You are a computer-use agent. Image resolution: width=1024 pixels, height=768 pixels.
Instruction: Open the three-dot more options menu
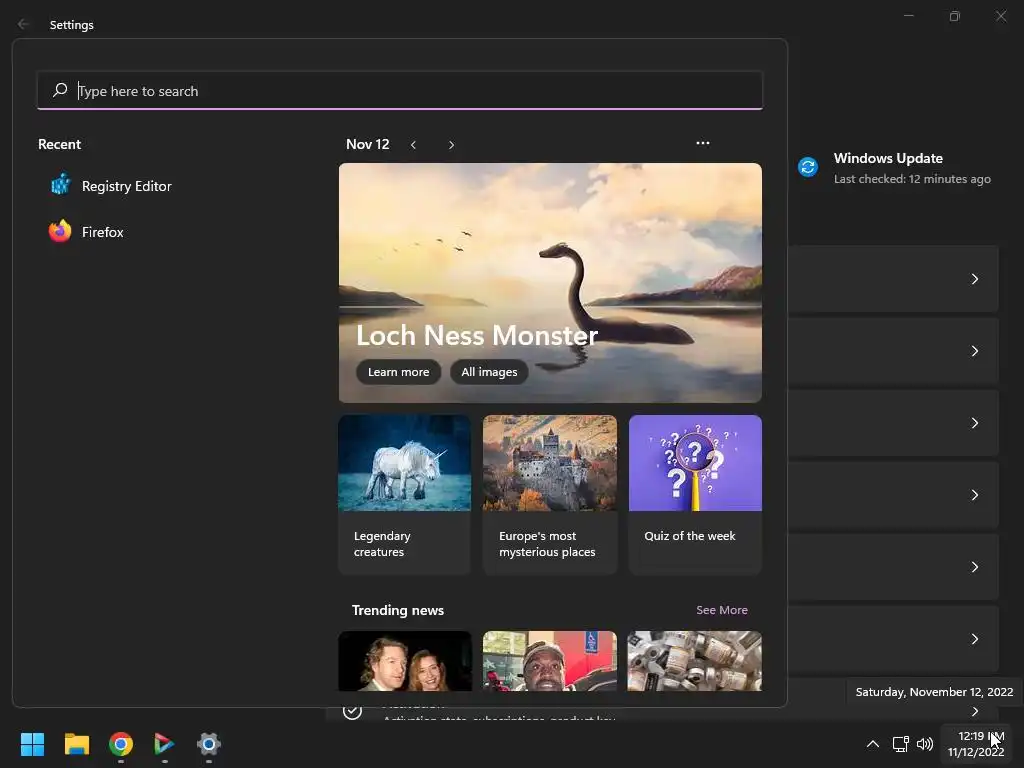point(703,143)
